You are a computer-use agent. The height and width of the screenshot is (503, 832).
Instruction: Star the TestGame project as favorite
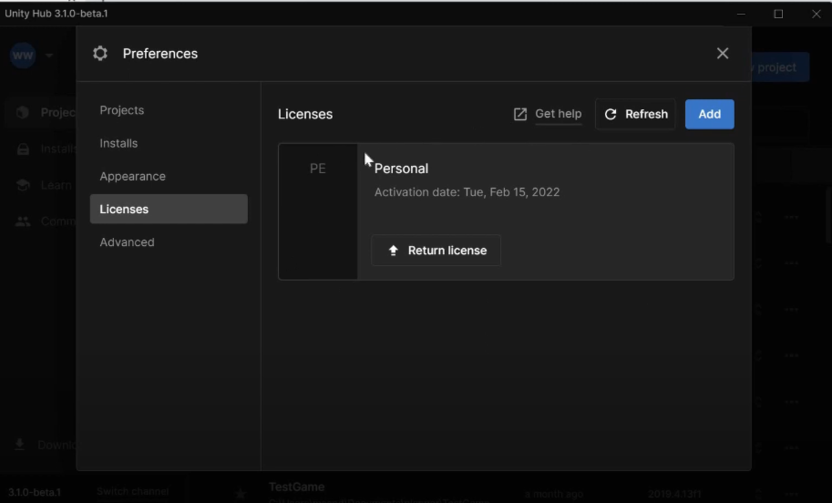point(240,493)
